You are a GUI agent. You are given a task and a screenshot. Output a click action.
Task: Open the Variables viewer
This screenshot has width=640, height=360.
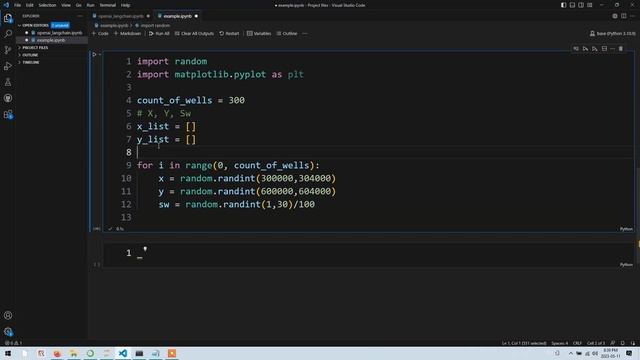click(x=259, y=33)
